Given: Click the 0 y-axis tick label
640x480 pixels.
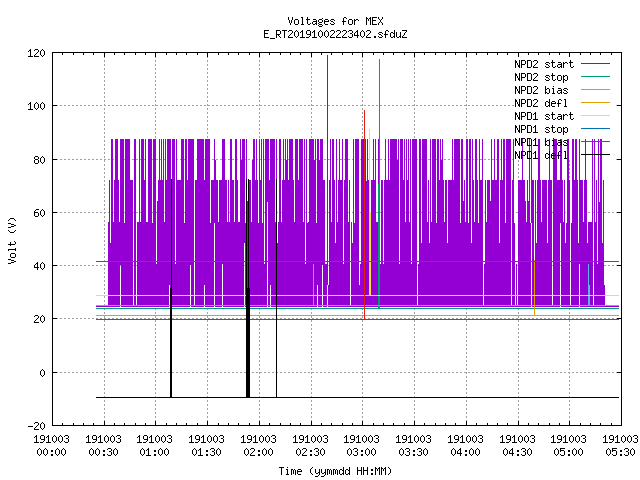Looking at the screenshot, I should [x=42, y=373].
